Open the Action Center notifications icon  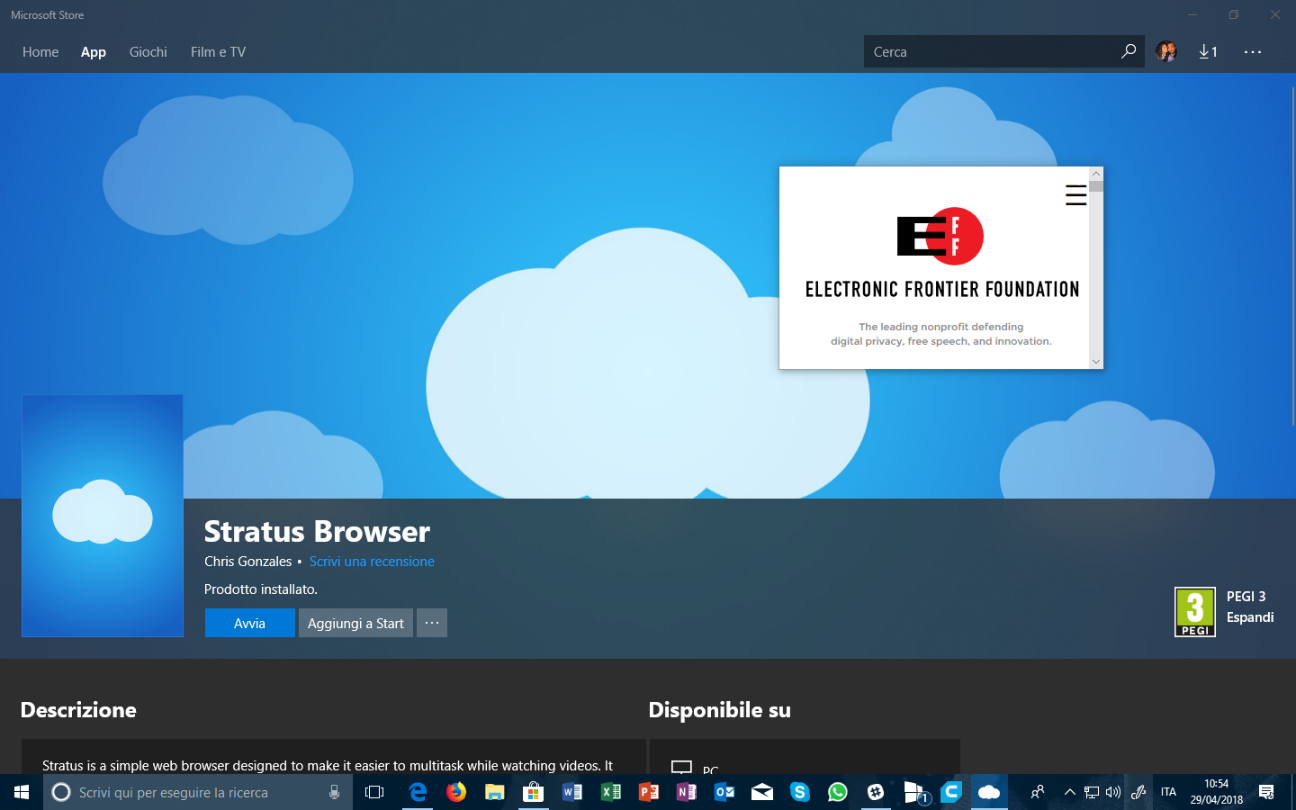coord(1266,792)
